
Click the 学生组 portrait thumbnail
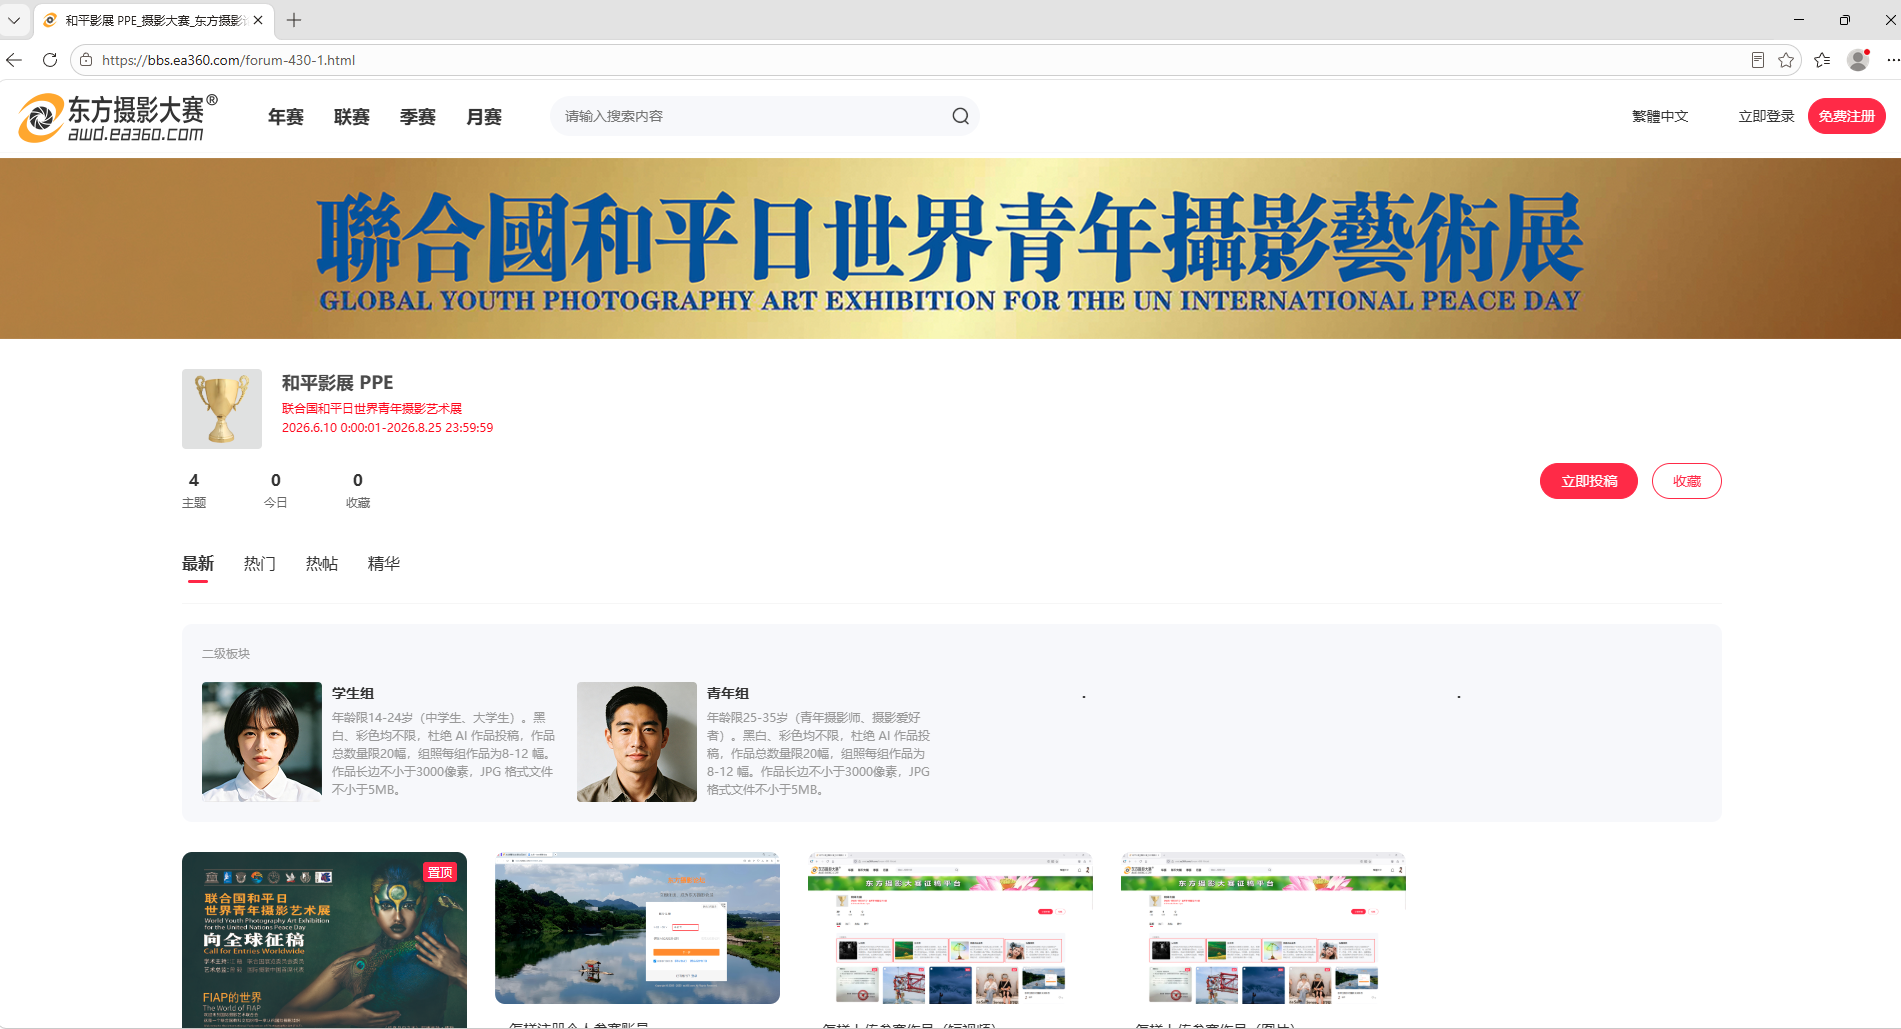click(x=262, y=742)
